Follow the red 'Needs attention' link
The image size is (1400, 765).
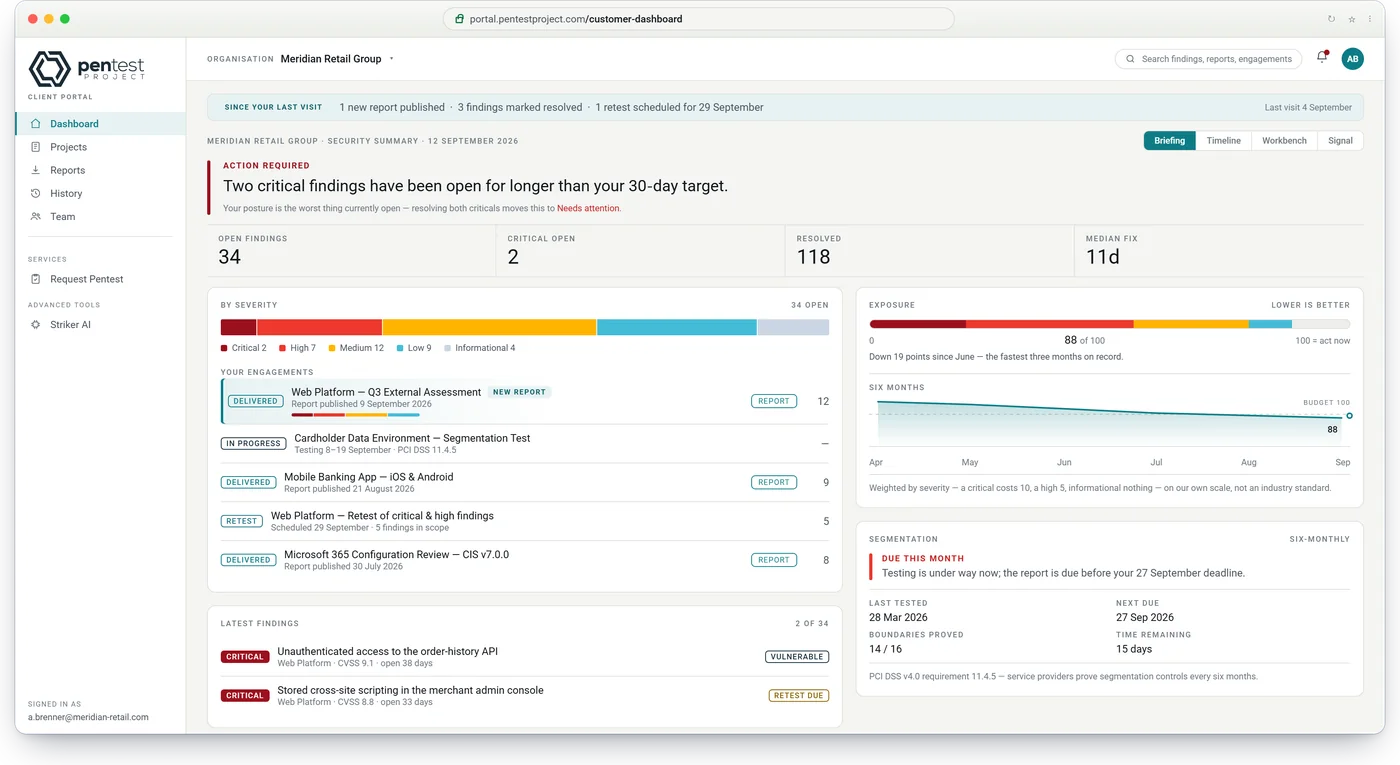588,208
